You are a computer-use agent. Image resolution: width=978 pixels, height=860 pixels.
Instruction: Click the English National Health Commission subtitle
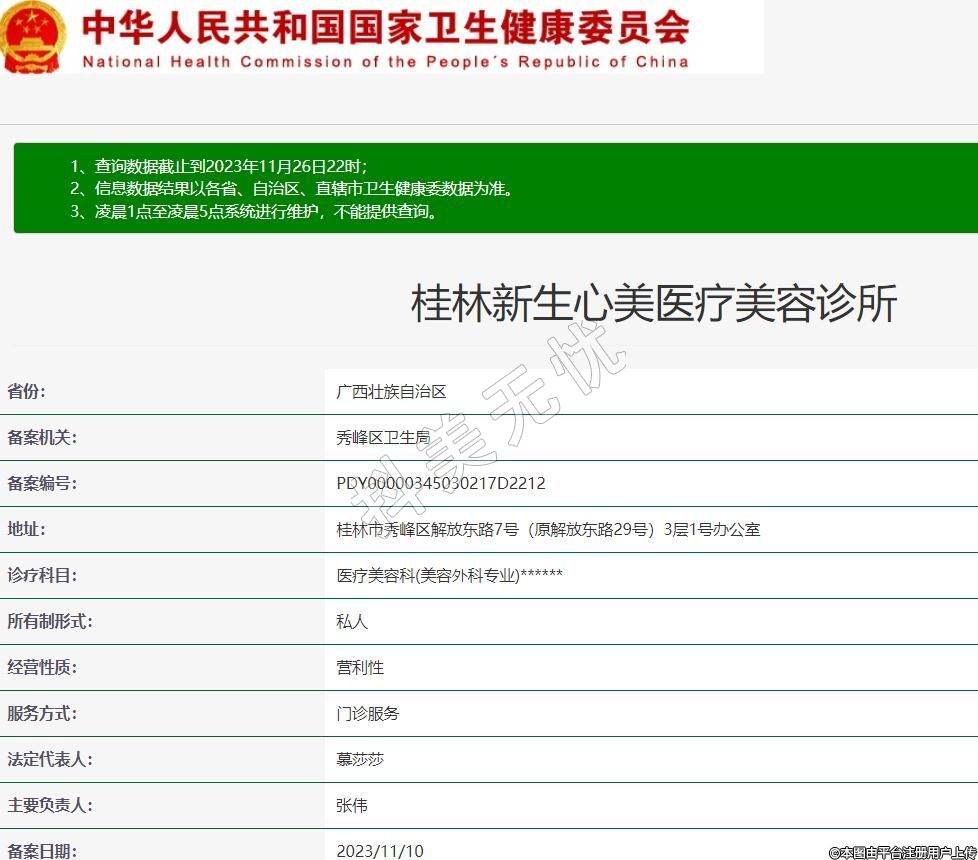(x=385, y=62)
